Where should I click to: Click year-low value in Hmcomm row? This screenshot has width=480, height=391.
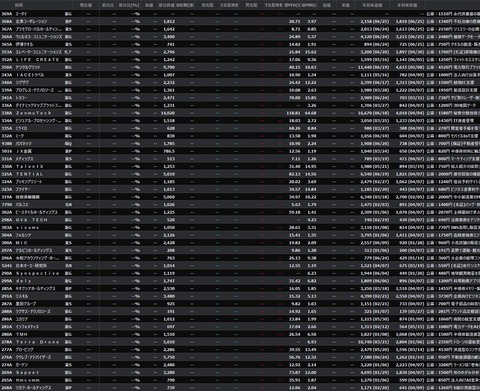412,380
